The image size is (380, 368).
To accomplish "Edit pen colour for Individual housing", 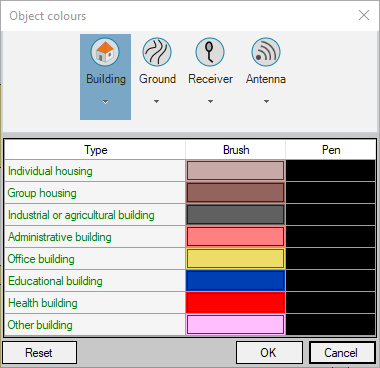I will 331,171.
